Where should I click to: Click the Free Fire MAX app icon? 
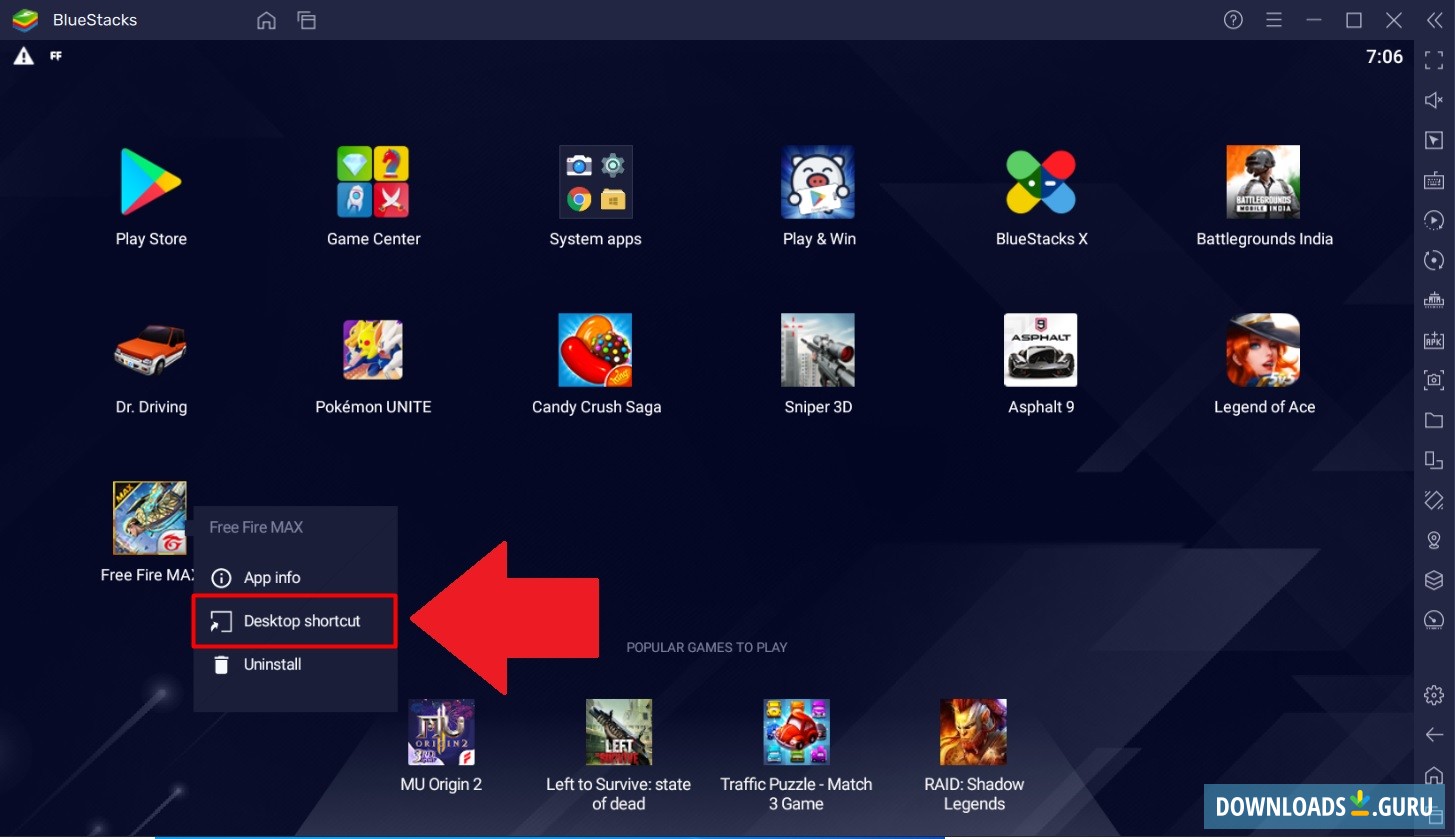click(x=150, y=518)
